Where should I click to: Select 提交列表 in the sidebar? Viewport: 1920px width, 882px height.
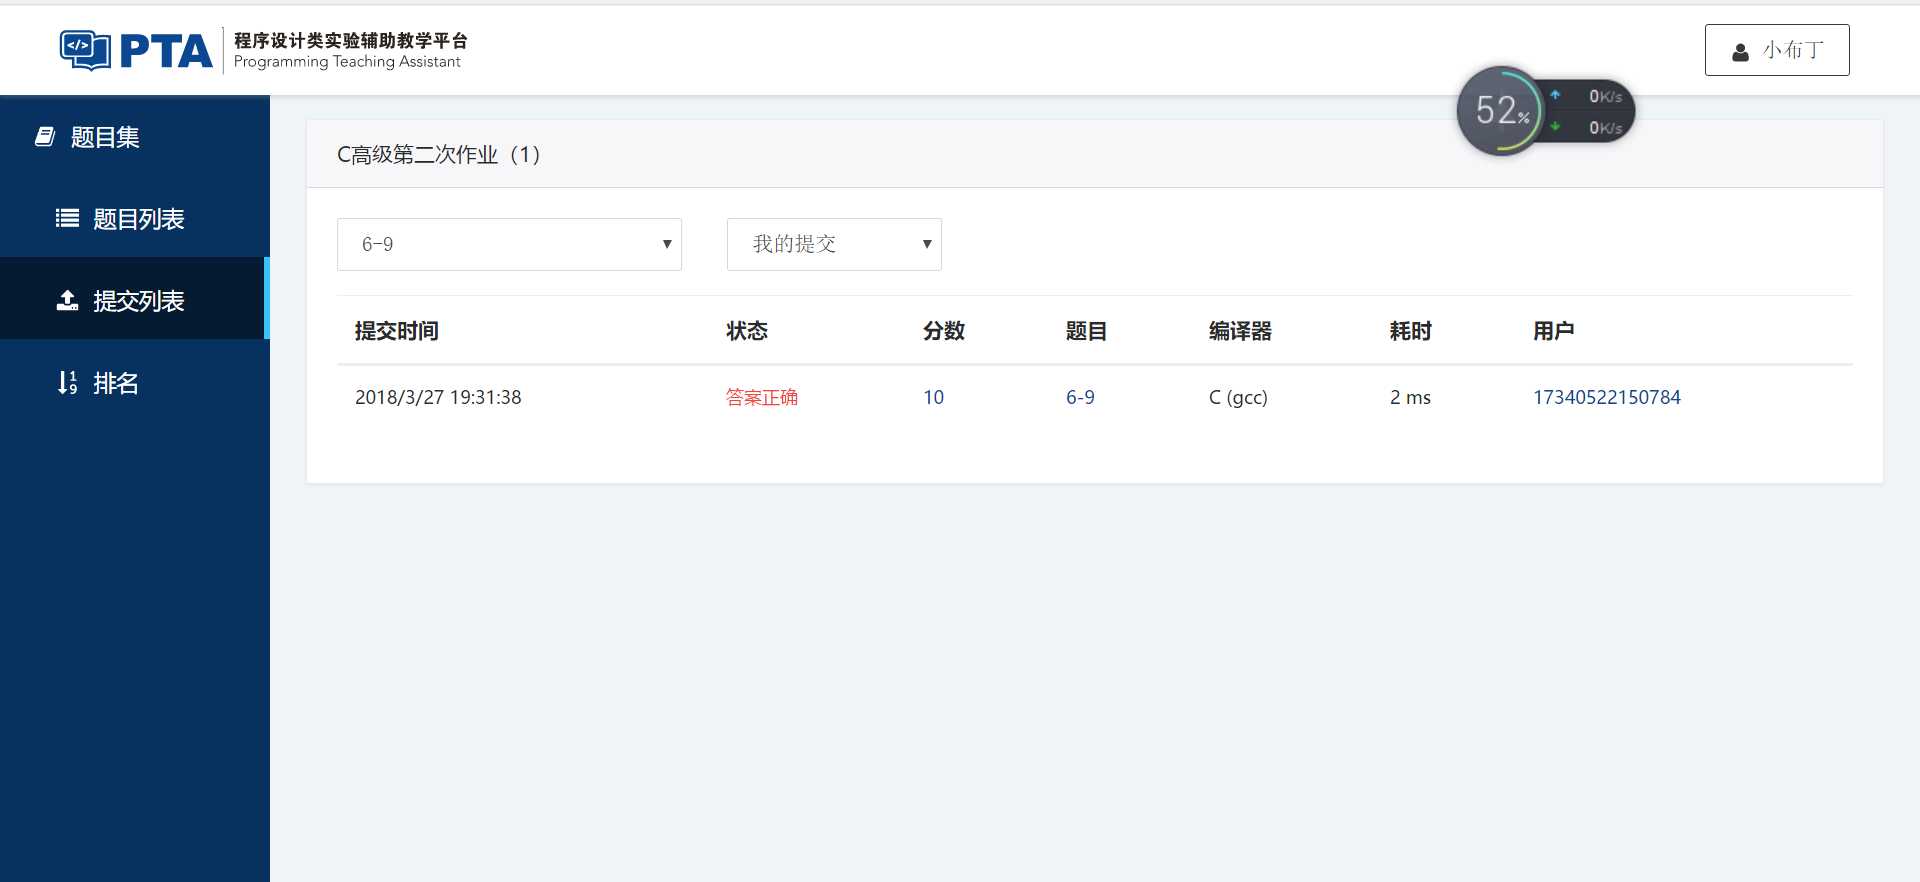[x=135, y=300]
